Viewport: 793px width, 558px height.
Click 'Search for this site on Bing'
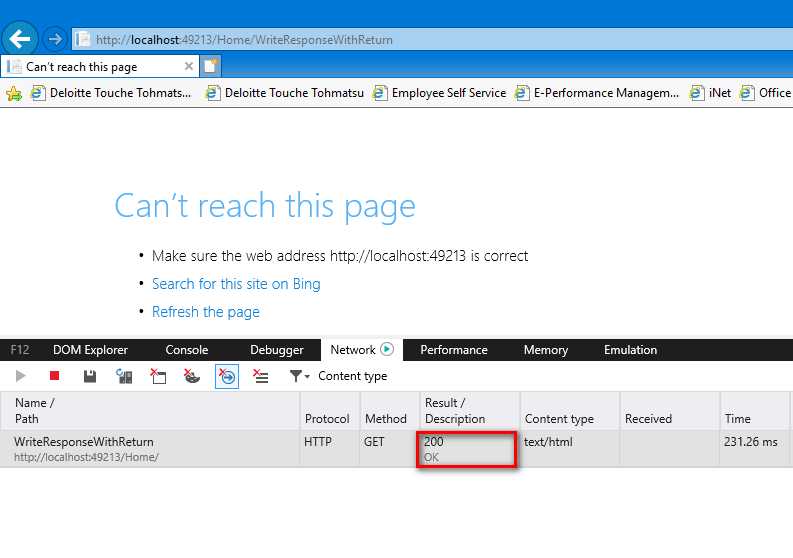(x=236, y=284)
